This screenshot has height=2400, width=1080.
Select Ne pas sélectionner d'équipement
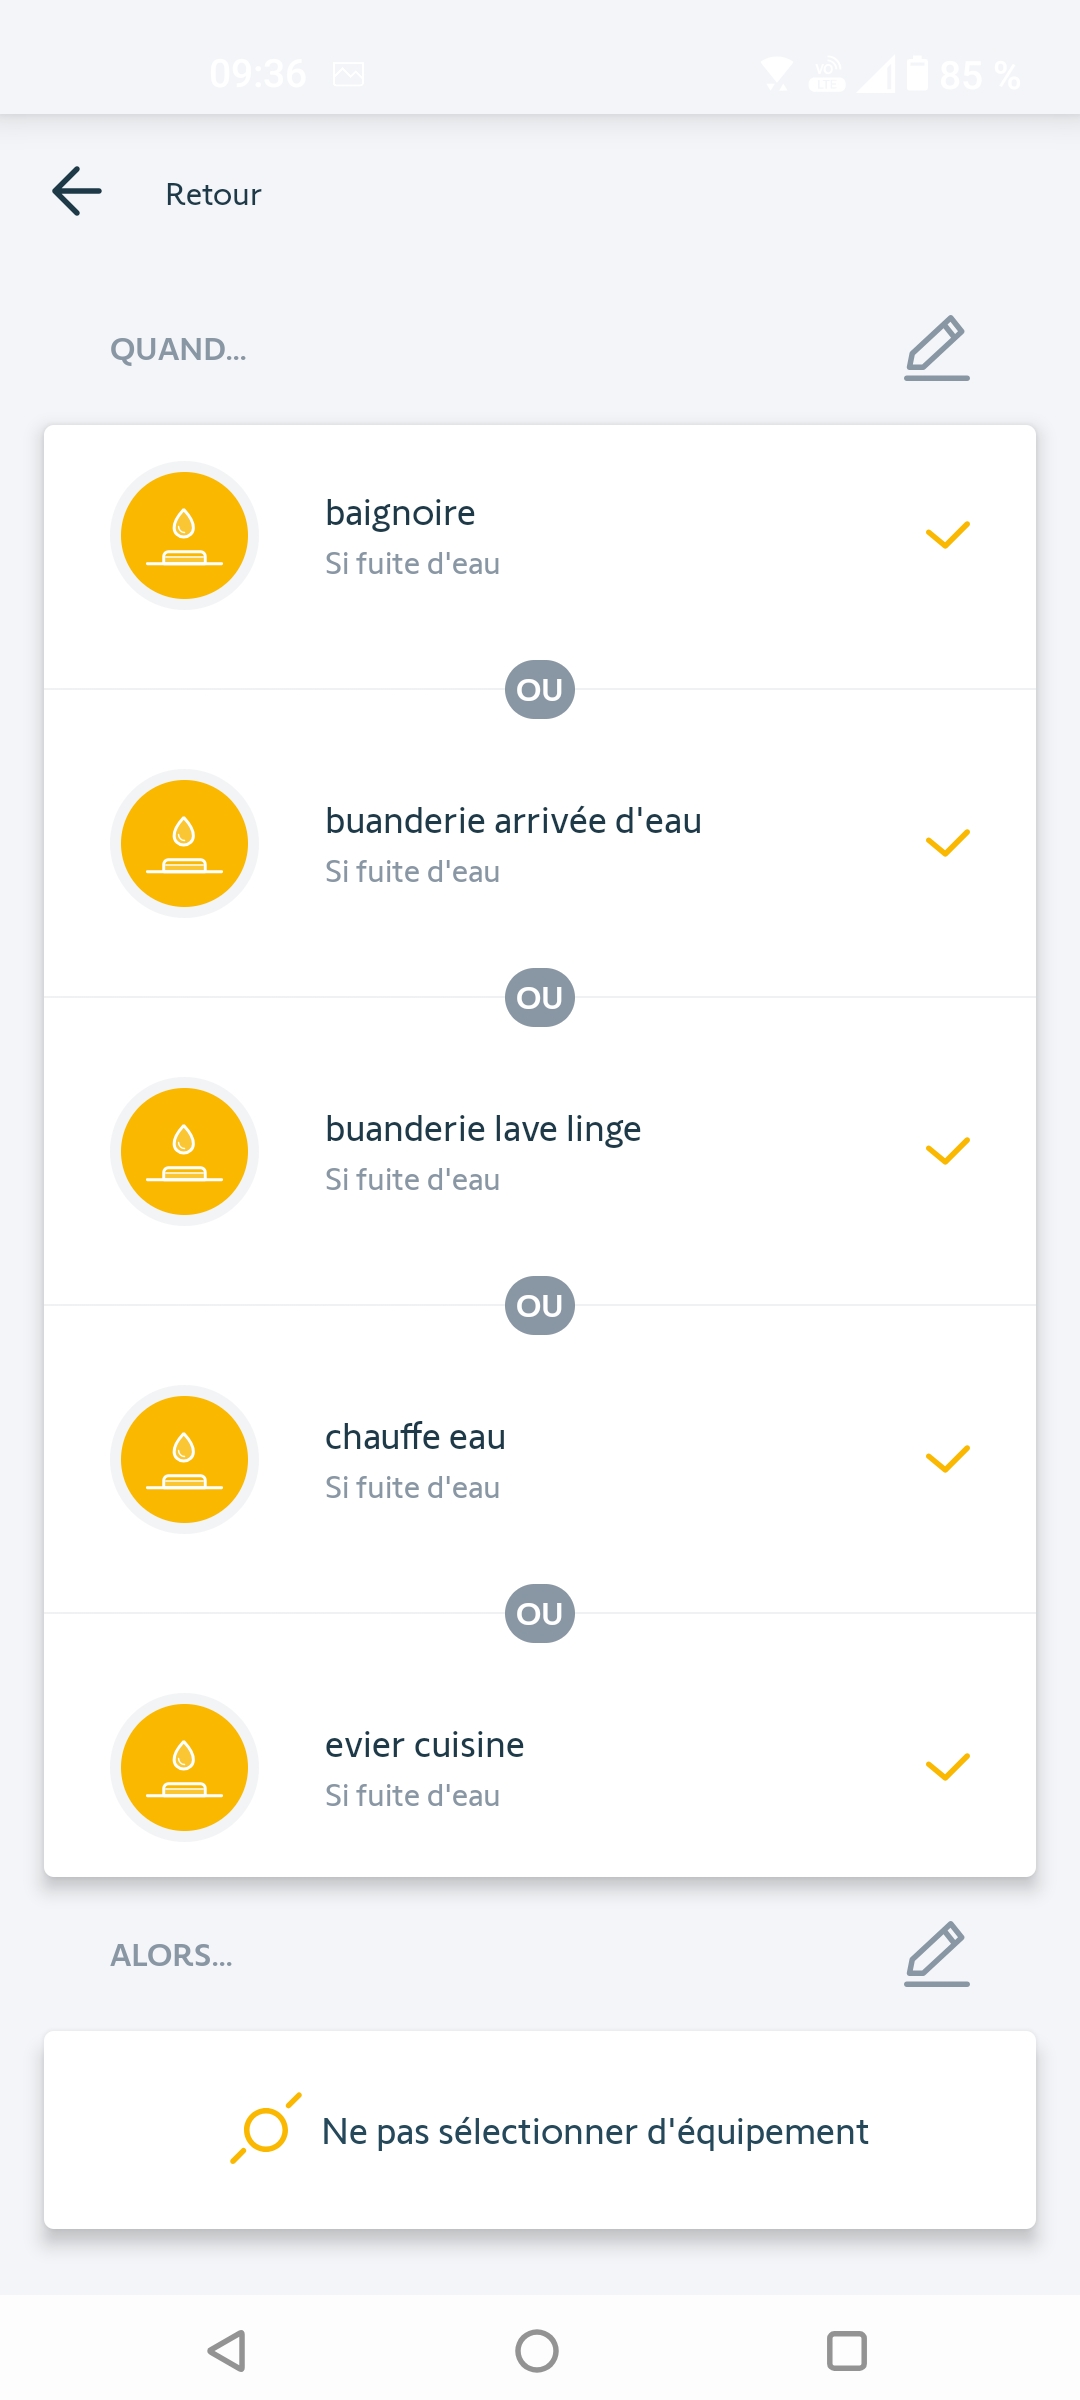594,2131
